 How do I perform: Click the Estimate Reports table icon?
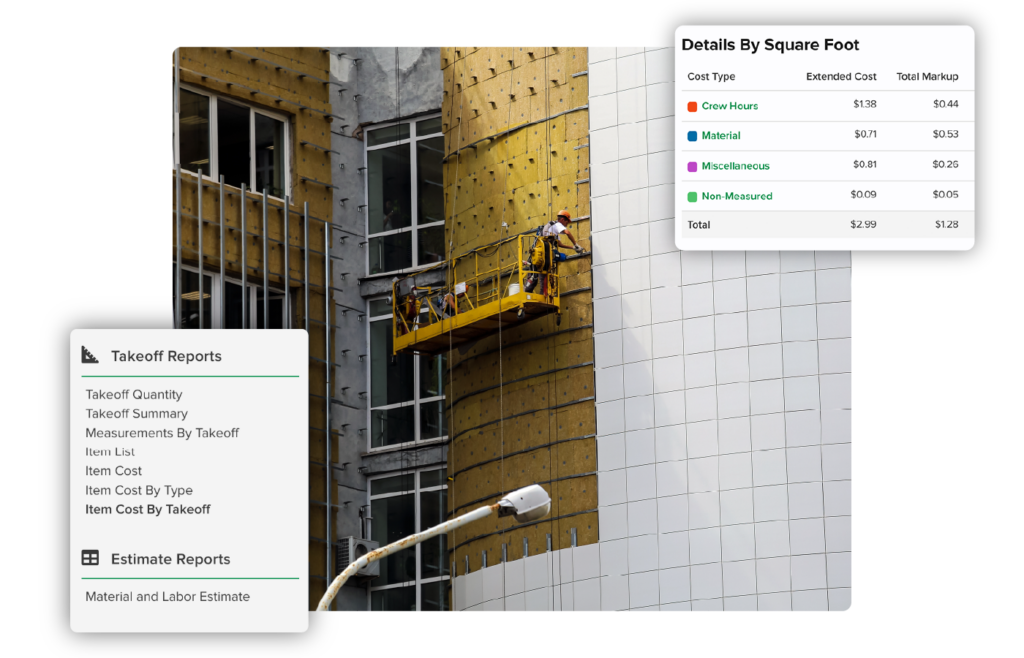pos(90,559)
